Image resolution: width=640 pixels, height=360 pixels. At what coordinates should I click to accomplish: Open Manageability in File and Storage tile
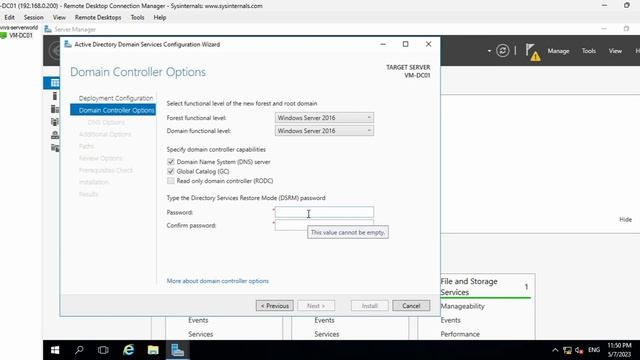click(x=462, y=306)
